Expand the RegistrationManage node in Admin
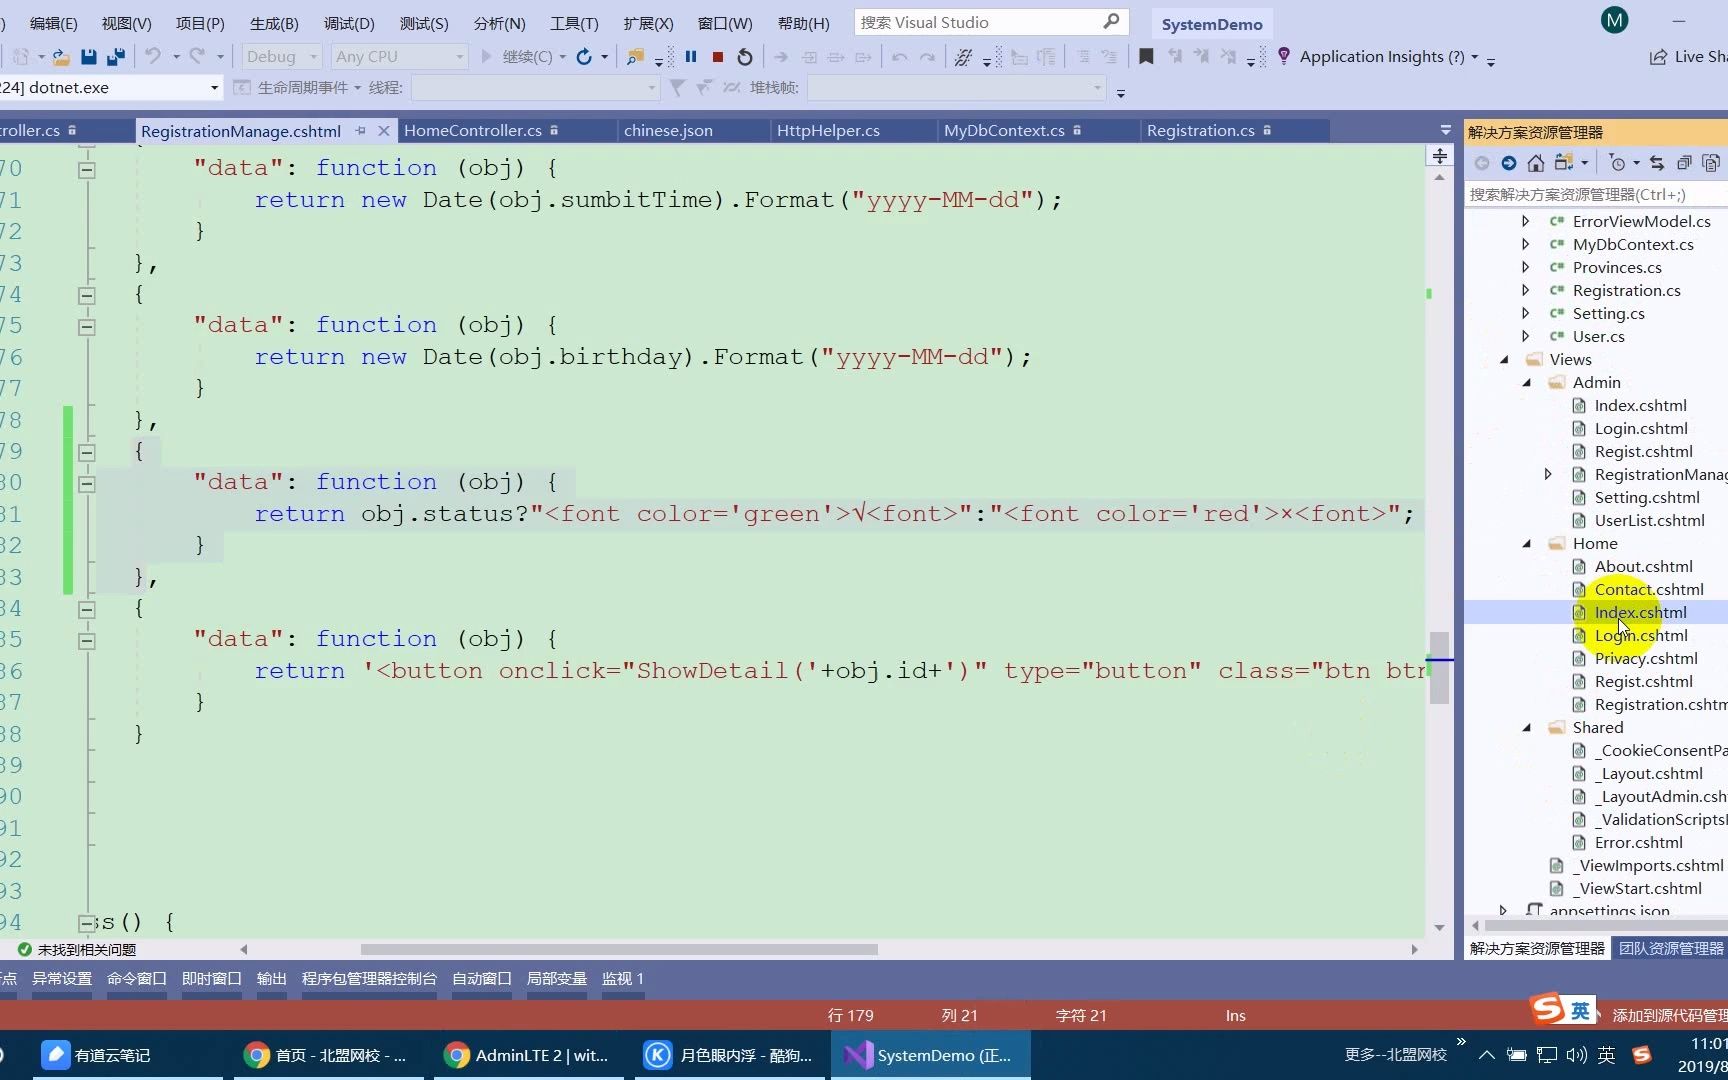 [x=1548, y=474]
